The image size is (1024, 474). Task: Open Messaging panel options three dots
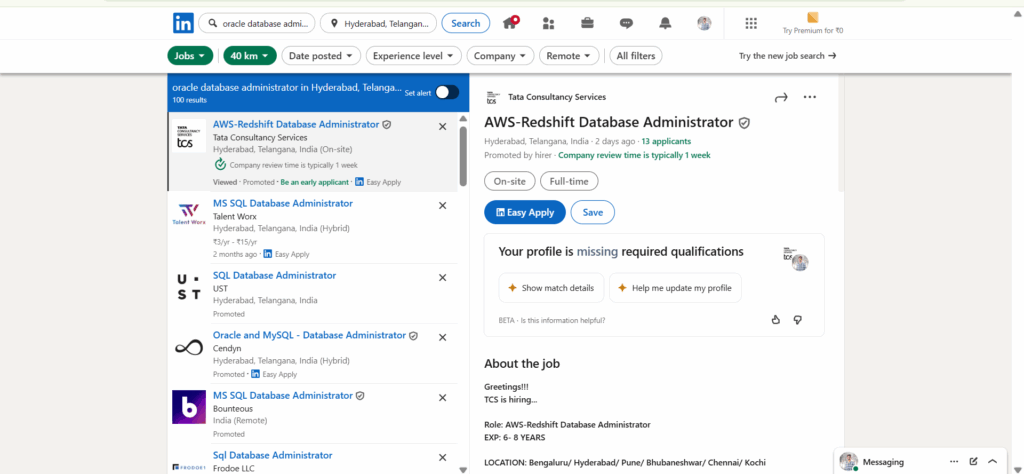pyautogui.click(x=953, y=462)
